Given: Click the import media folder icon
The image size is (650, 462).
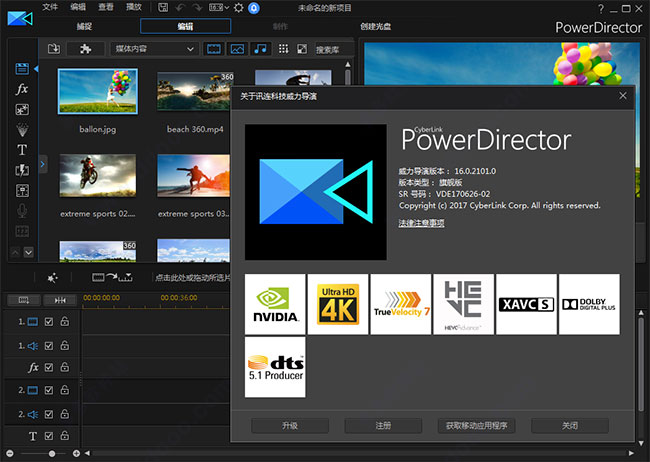Looking at the screenshot, I should 54,48.
